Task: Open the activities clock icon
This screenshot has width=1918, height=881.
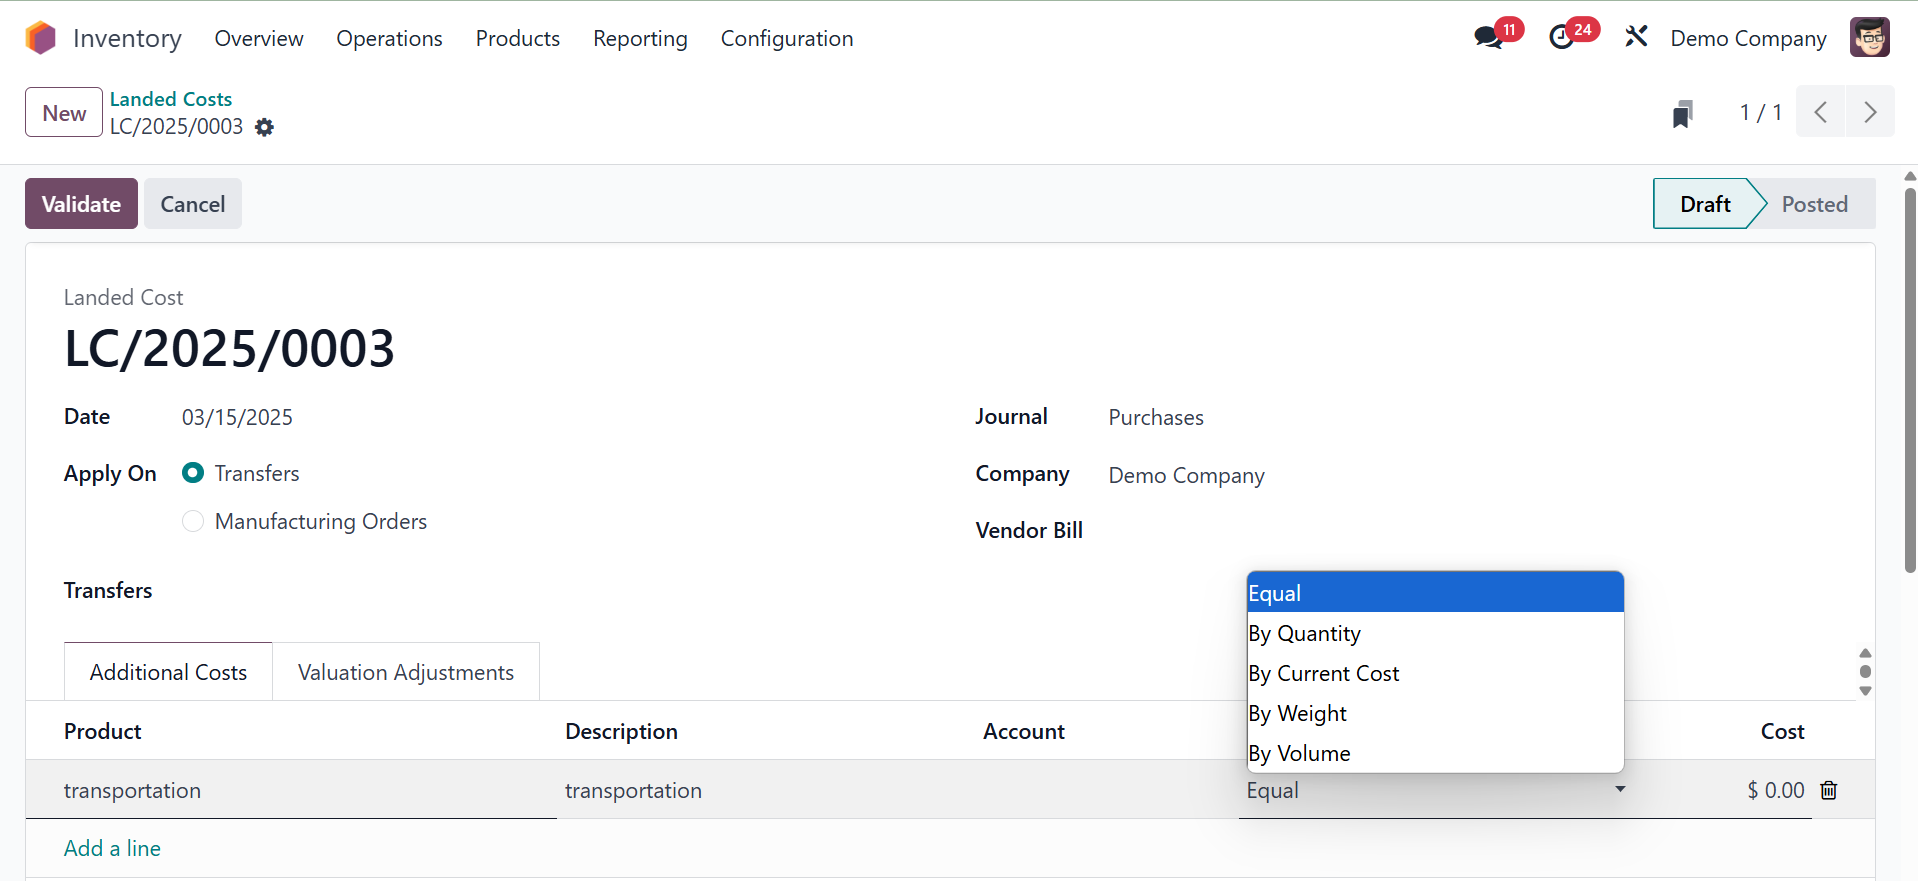Action: (x=1561, y=38)
